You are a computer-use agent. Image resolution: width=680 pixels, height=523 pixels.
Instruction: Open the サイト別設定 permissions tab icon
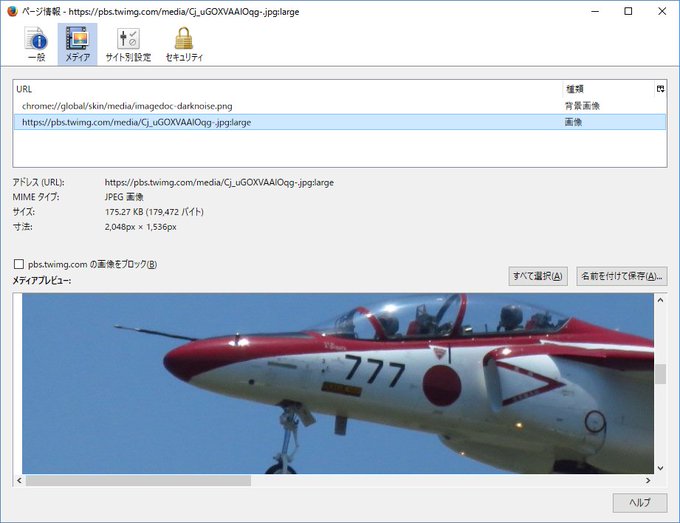click(x=128, y=44)
